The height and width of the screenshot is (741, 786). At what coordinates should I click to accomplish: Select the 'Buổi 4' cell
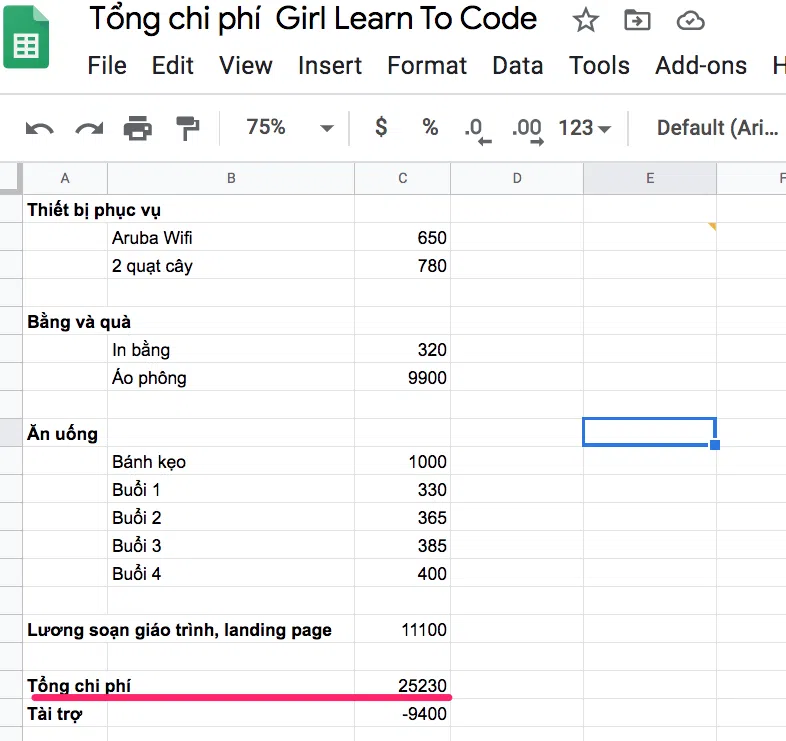tap(231, 574)
